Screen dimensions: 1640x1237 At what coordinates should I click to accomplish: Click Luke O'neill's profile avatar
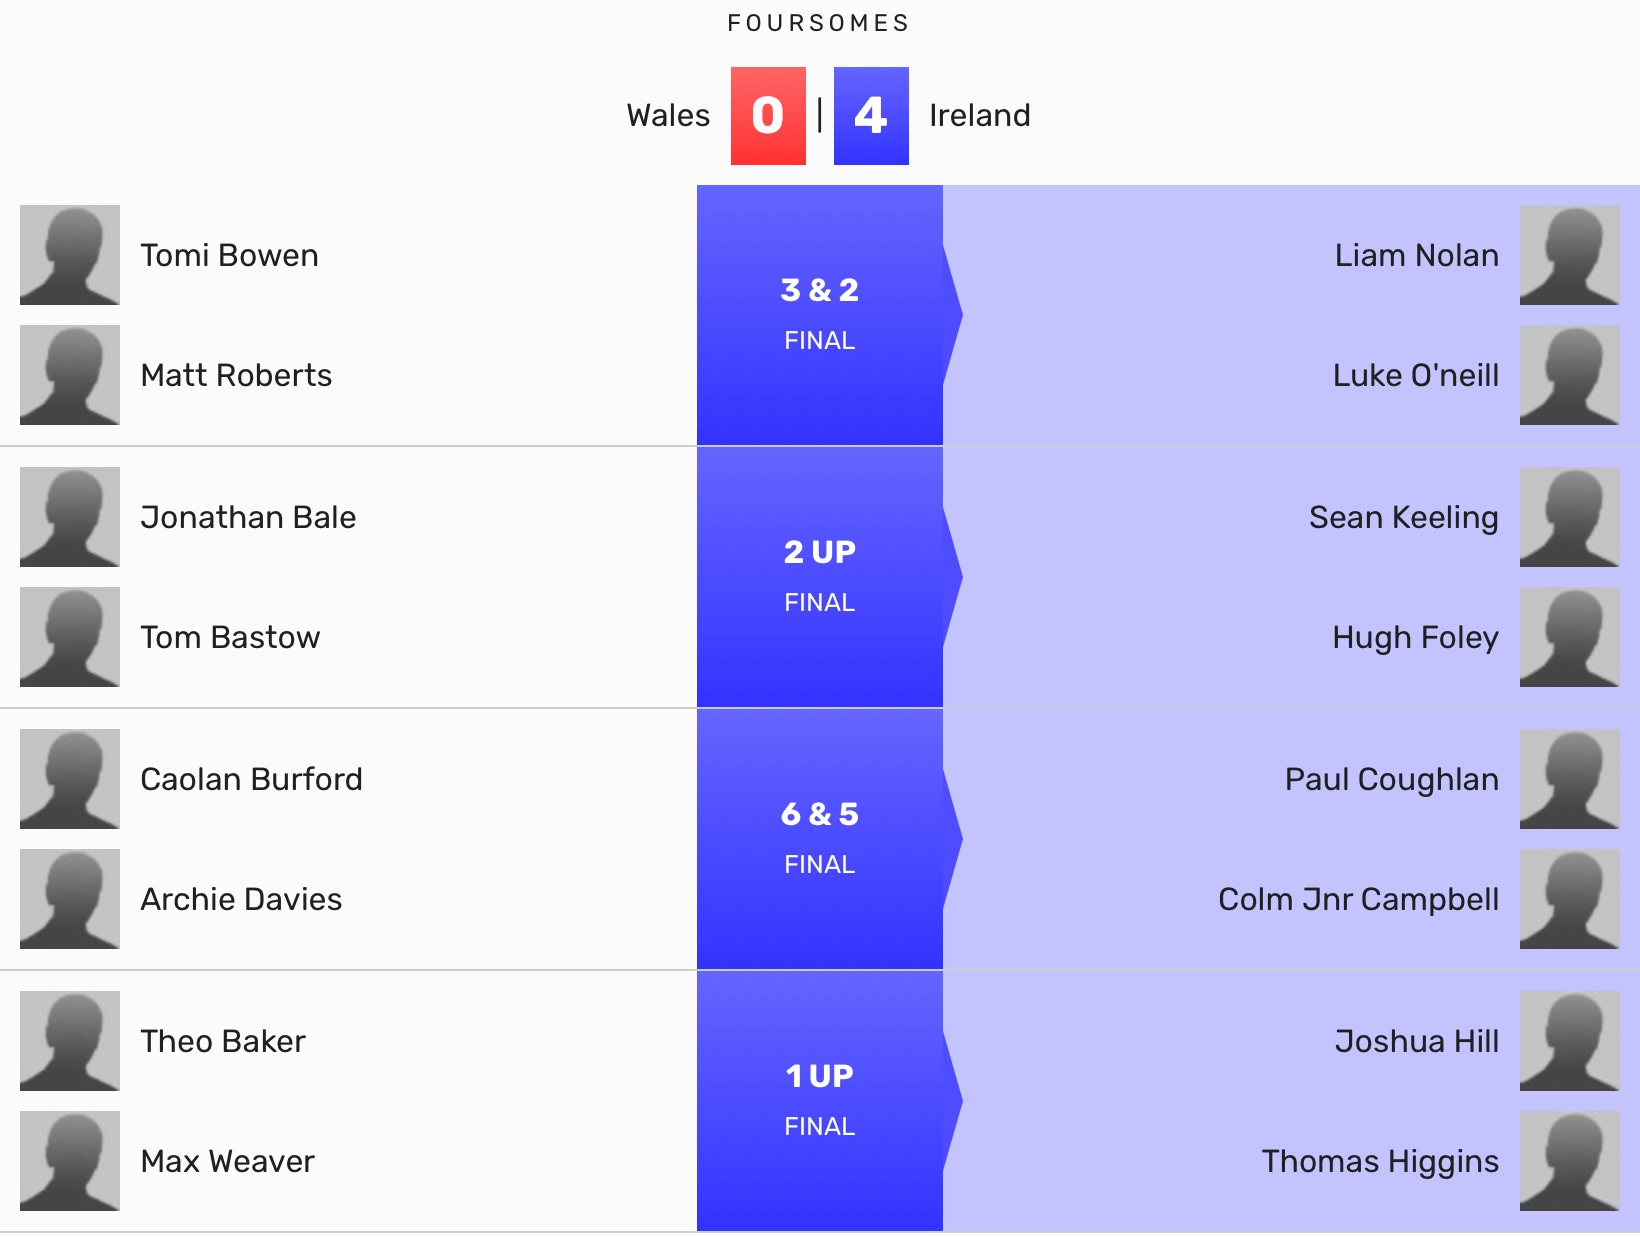click(x=1569, y=375)
